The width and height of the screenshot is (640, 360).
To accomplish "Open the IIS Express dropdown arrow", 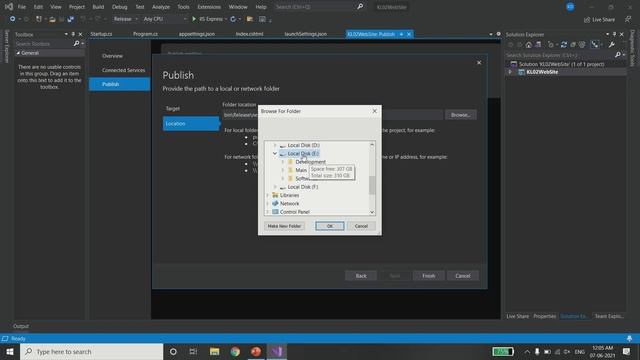I will click(x=226, y=19).
